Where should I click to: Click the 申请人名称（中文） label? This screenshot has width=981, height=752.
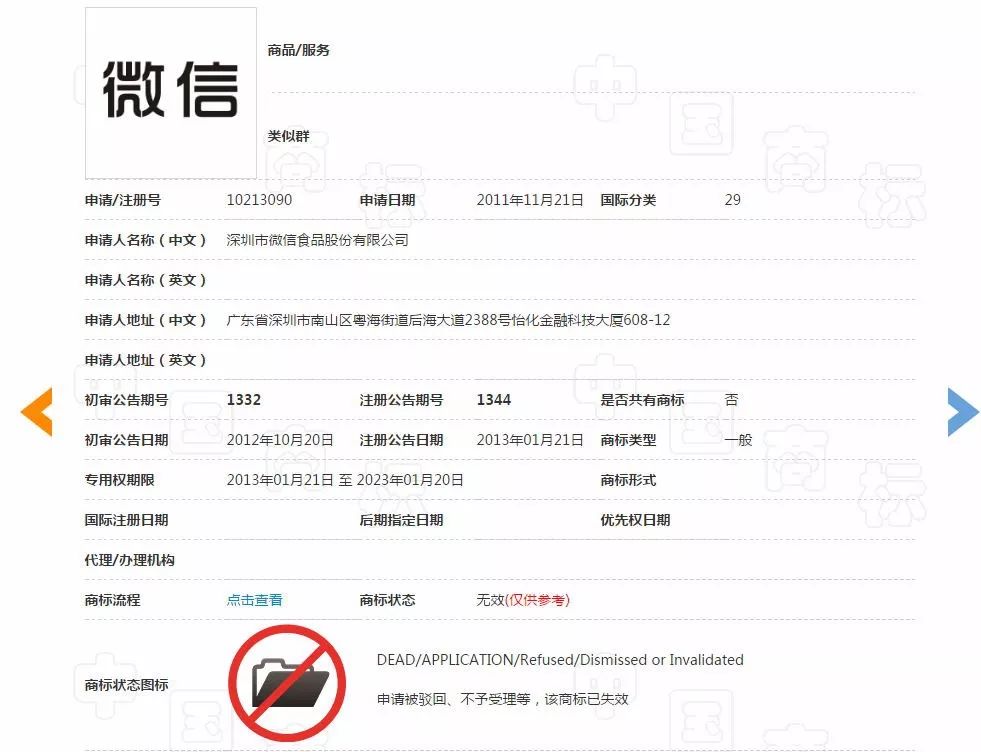pos(145,240)
